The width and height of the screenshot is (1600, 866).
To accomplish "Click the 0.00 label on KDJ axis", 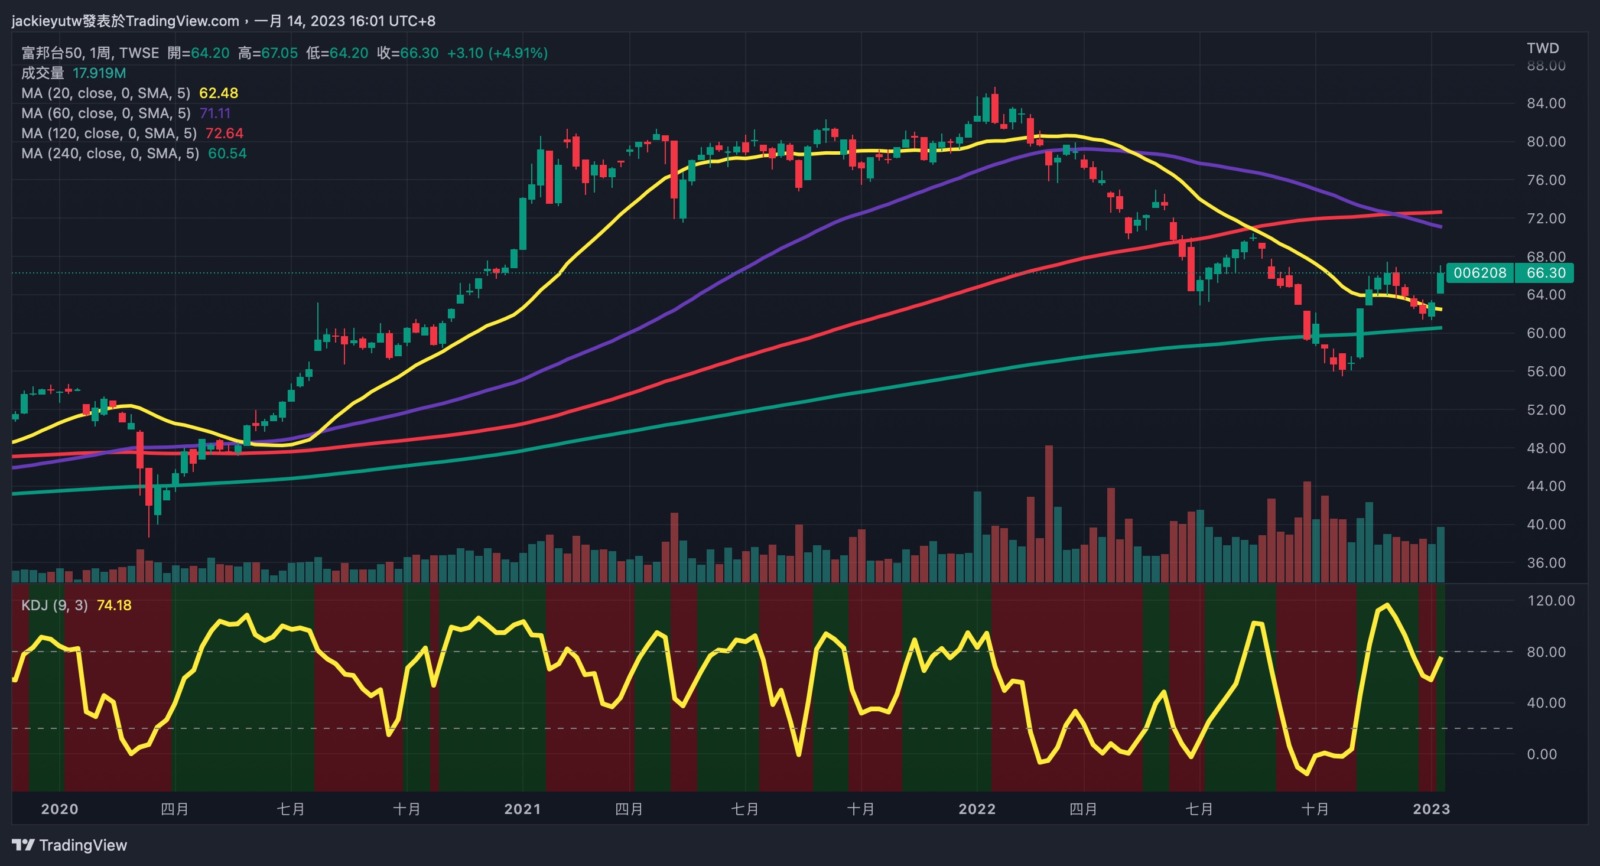I will point(1541,754).
